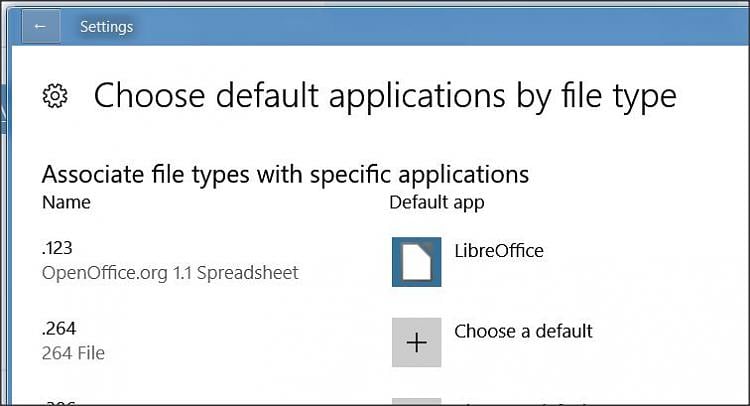This screenshot has height=406, width=750.
Task: Click the word Spreadsheet under .123
Action: (x=248, y=273)
